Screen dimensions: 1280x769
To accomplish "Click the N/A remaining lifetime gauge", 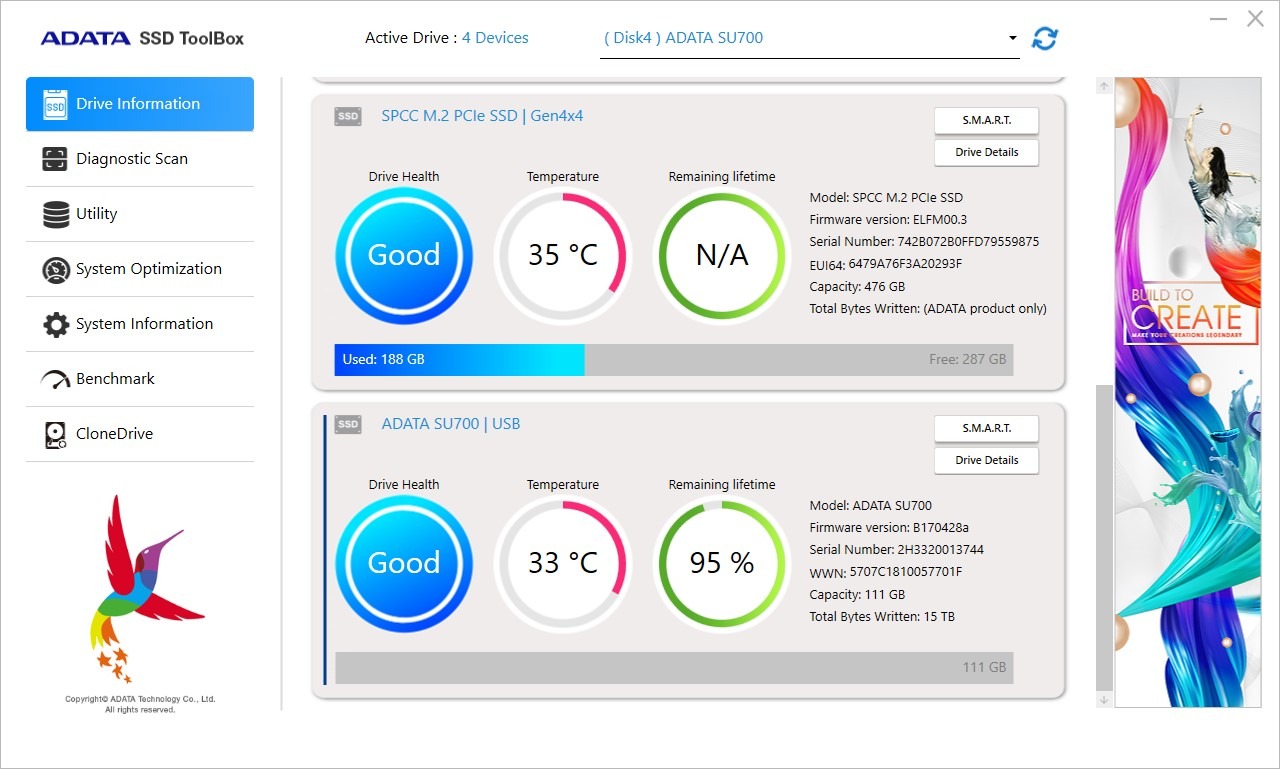I will [x=722, y=256].
